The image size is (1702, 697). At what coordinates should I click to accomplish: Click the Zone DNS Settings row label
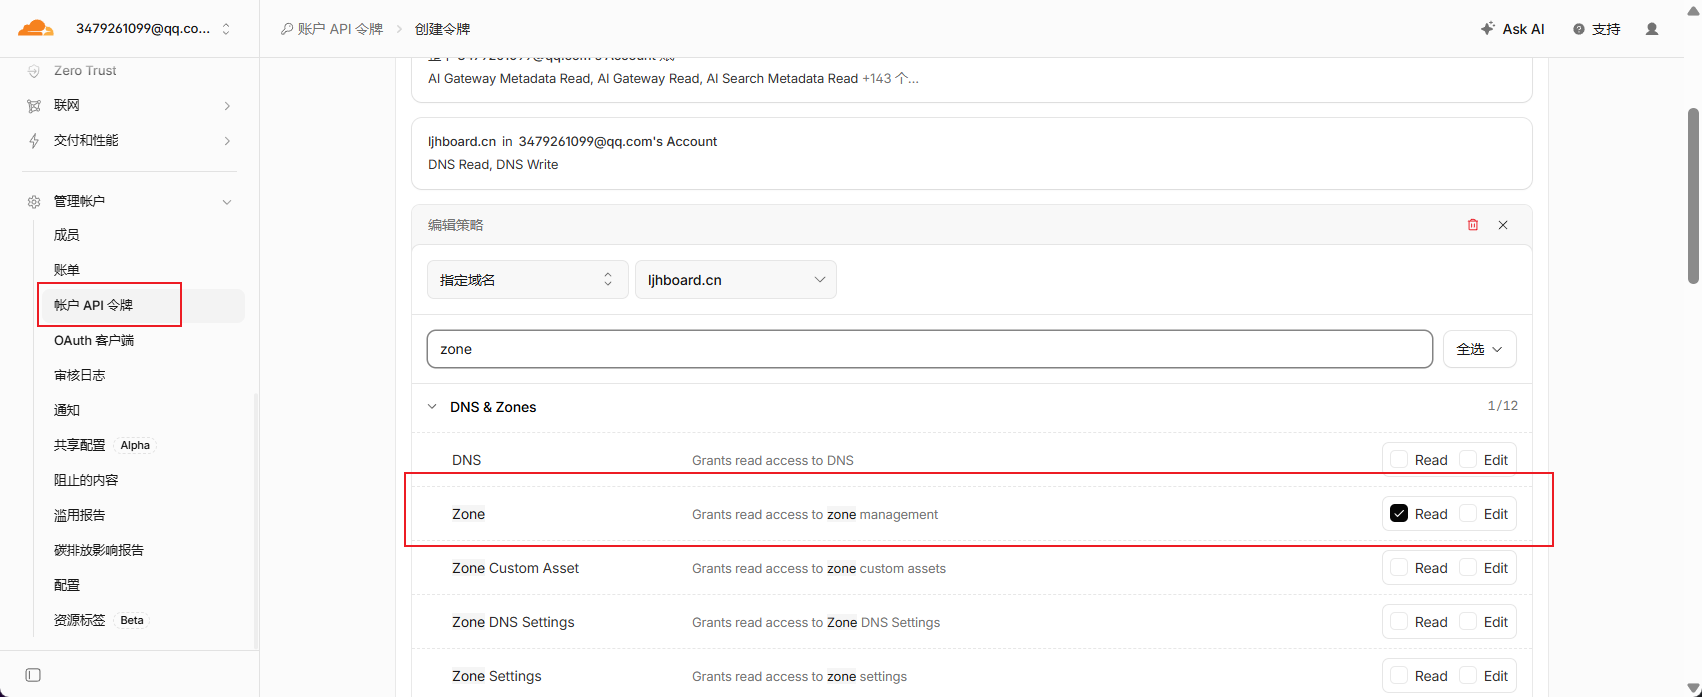(513, 622)
